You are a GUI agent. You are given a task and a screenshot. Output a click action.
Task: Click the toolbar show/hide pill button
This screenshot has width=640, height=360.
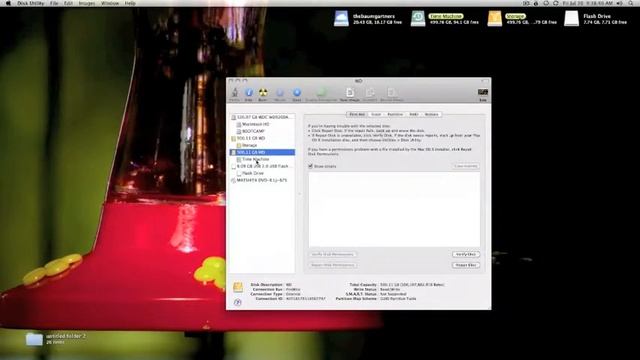pos(484,81)
